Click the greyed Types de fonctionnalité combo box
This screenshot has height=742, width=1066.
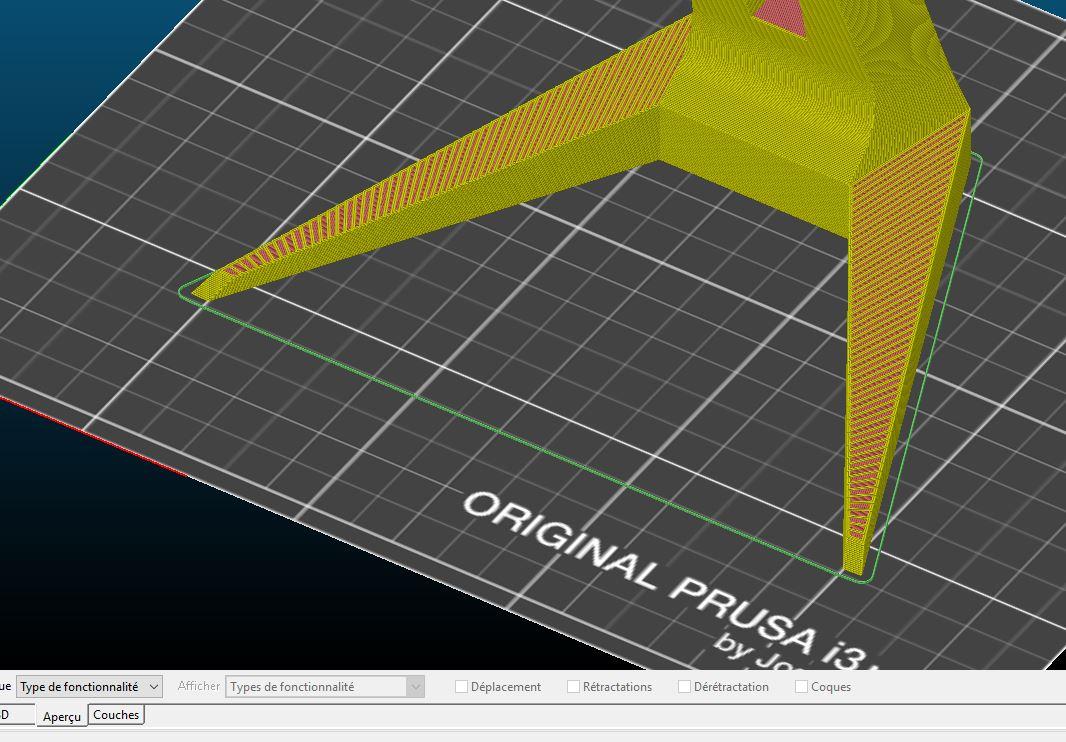click(325, 687)
